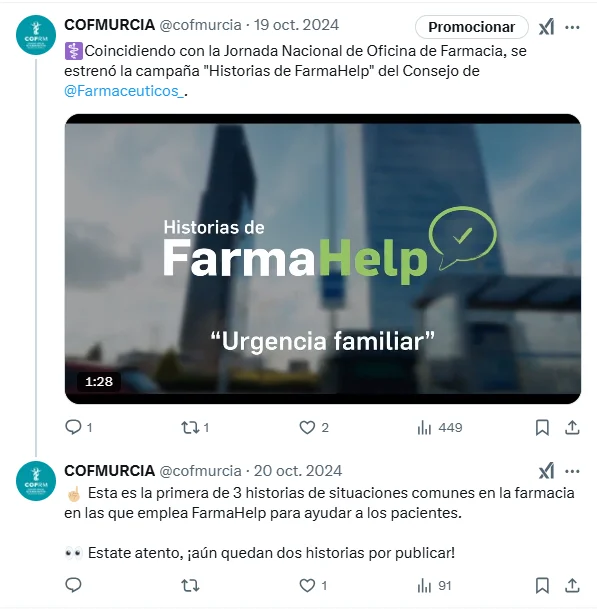Bookmark the second tweet
Viewport: 597px width, 610px height.
542,585
